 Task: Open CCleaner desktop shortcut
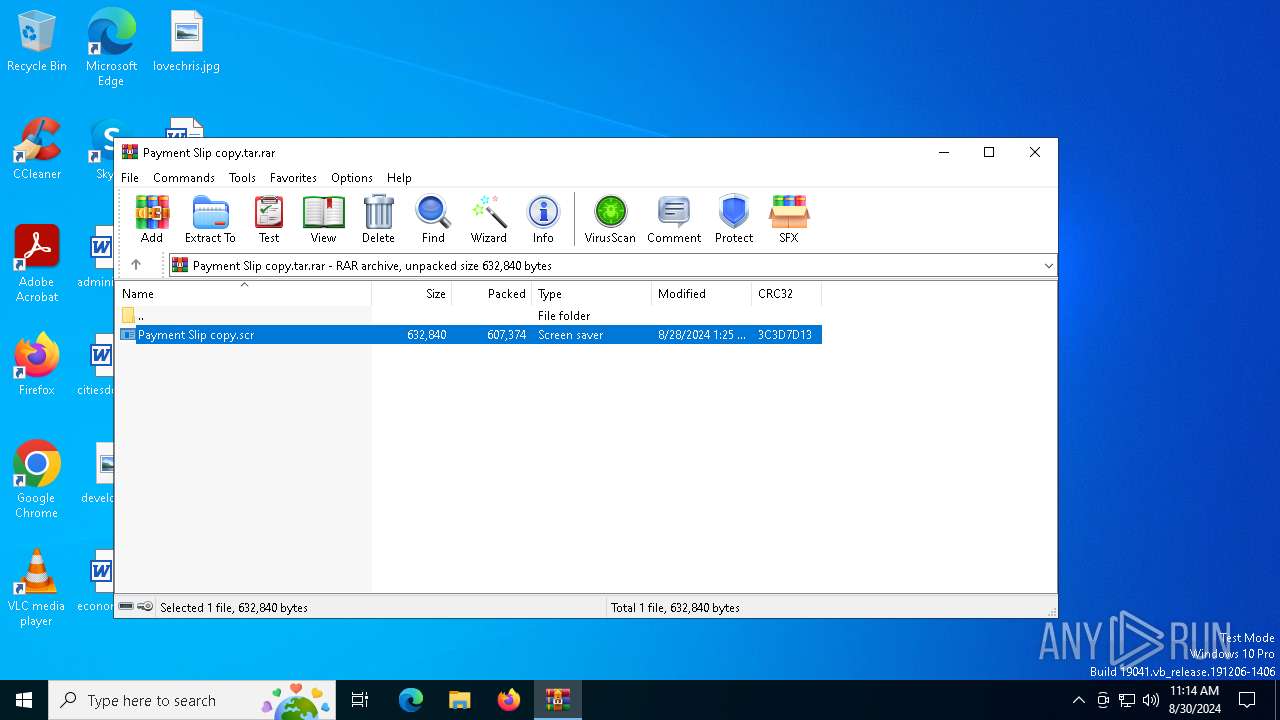(37, 150)
